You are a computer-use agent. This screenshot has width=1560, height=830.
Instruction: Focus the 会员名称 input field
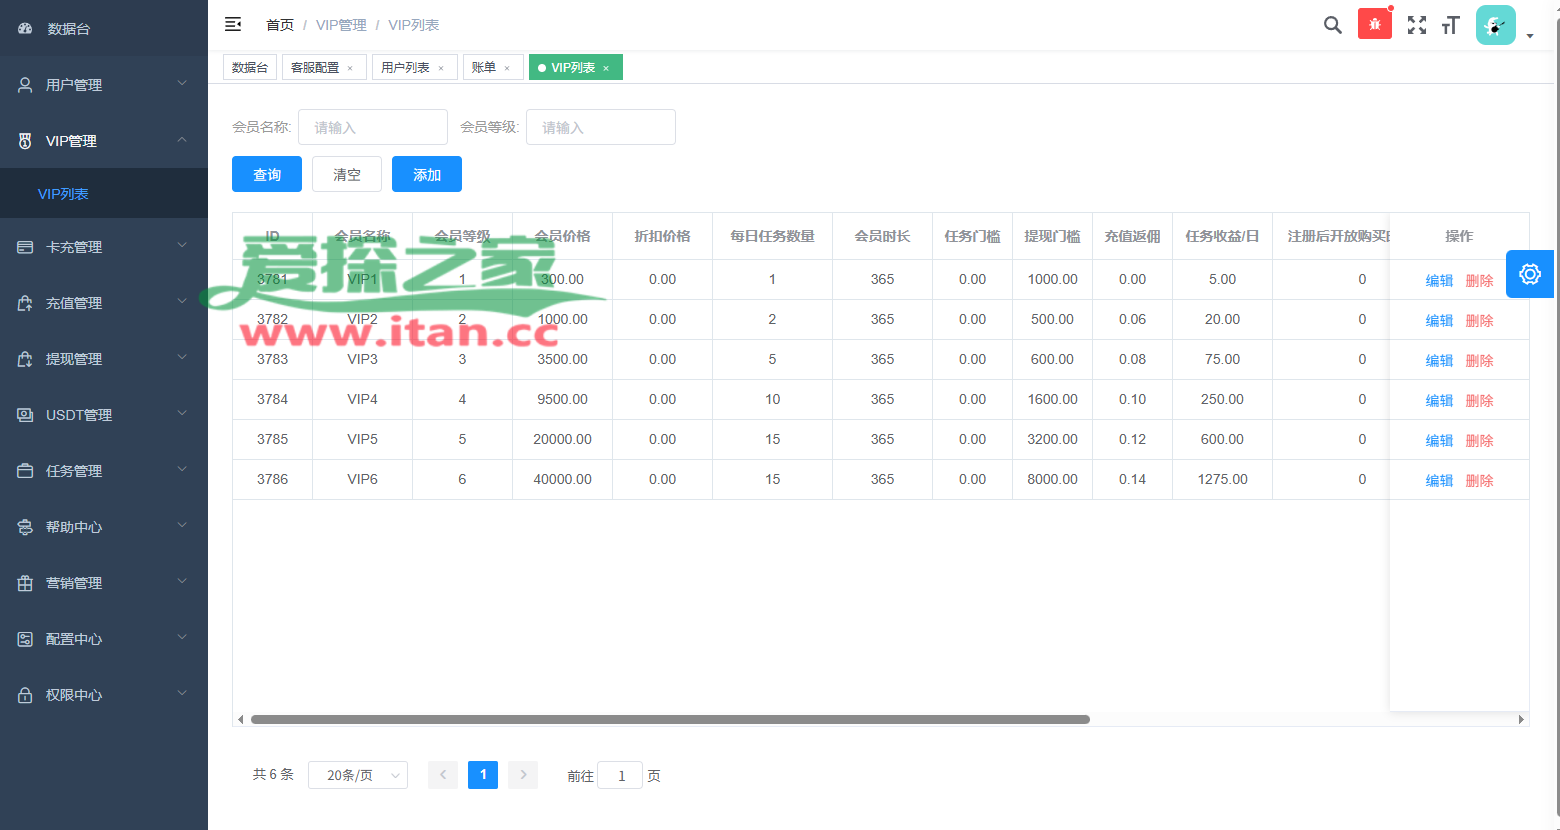(373, 127)
